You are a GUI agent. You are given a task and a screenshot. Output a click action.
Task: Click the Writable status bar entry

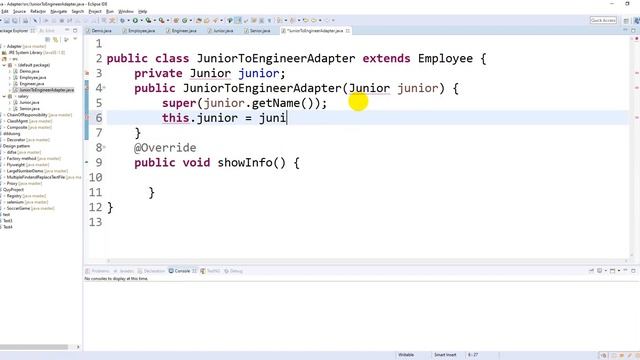click(406, 355)
